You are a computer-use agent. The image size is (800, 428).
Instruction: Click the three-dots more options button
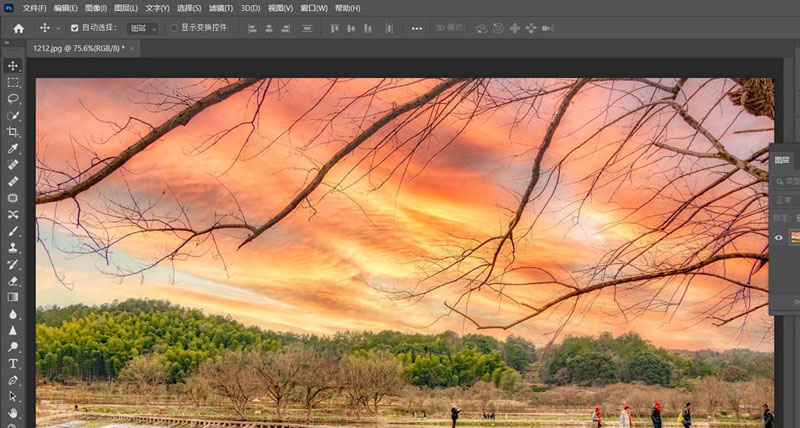[417, 28]
